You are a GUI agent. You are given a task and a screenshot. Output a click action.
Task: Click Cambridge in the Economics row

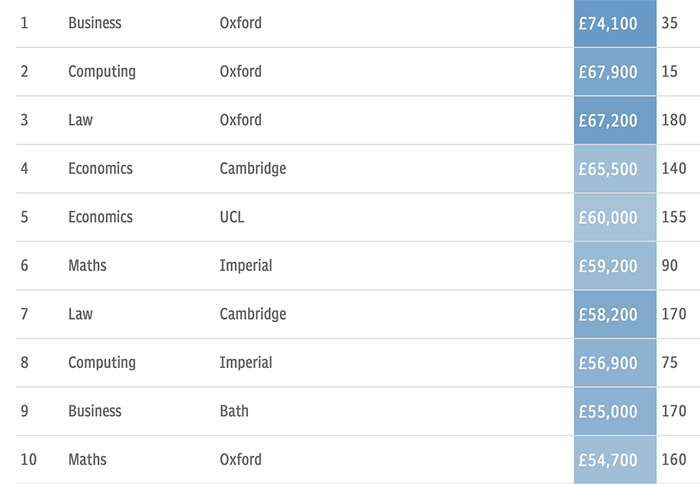point(253,168)
